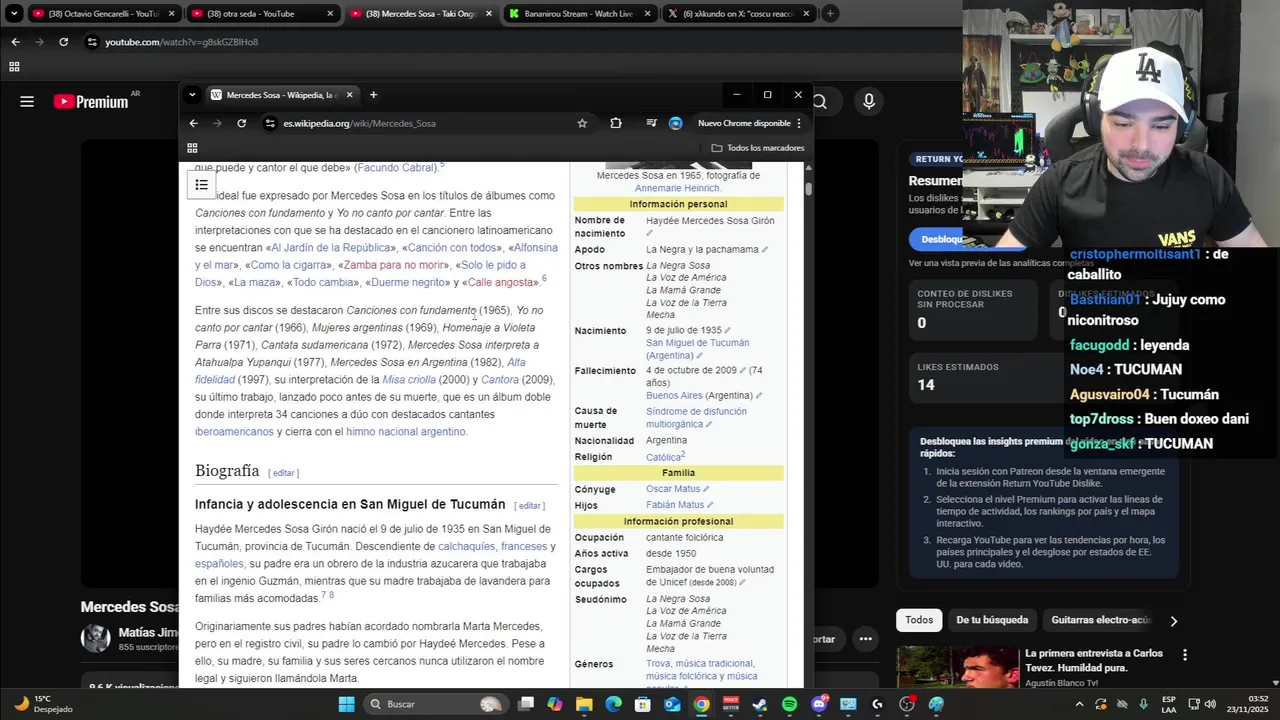Click the taskbar Buscar search box
1280x720 pixels.
(435, 704)
